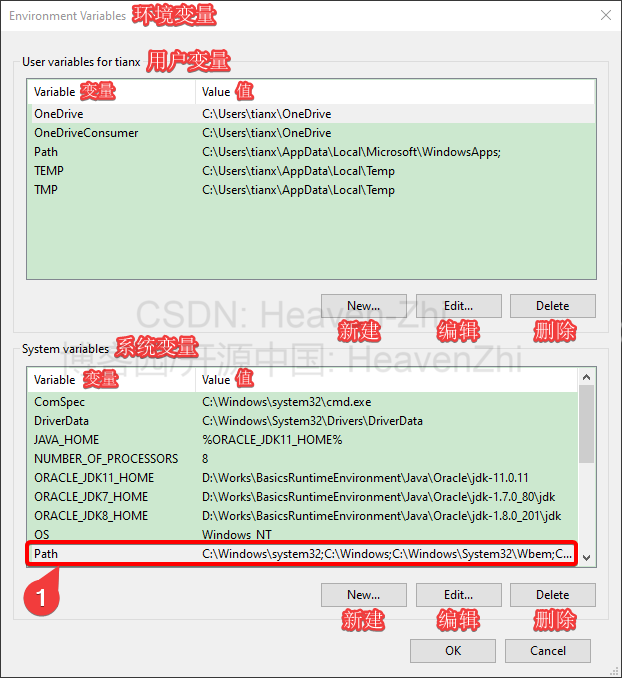
Task: Click OneDrive row's C:\Users\tianx\OneDrive value
Action: (266, 114)
